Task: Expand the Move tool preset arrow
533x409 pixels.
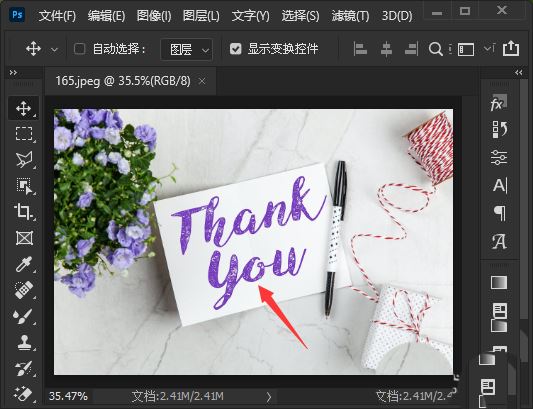Action: [54, 50]
